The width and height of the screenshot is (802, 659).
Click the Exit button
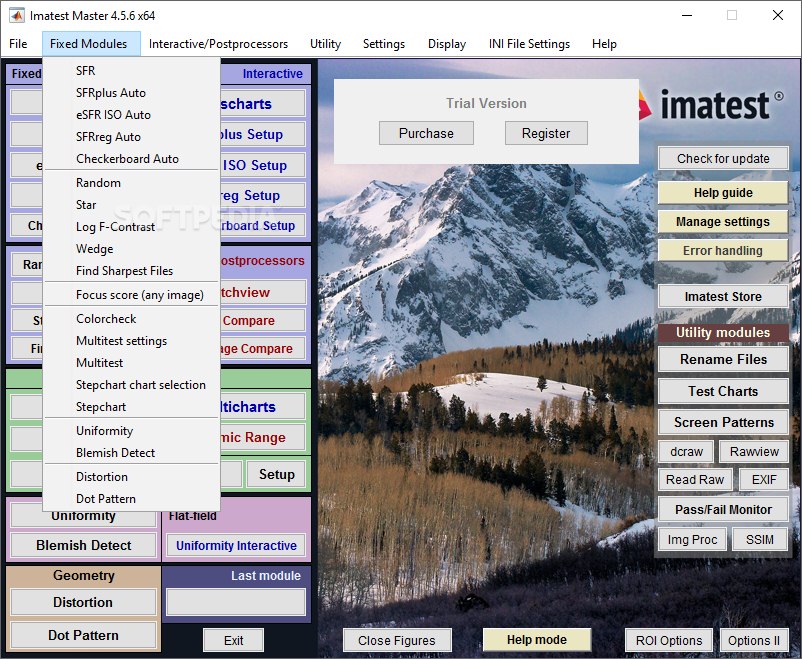point(233,641)
